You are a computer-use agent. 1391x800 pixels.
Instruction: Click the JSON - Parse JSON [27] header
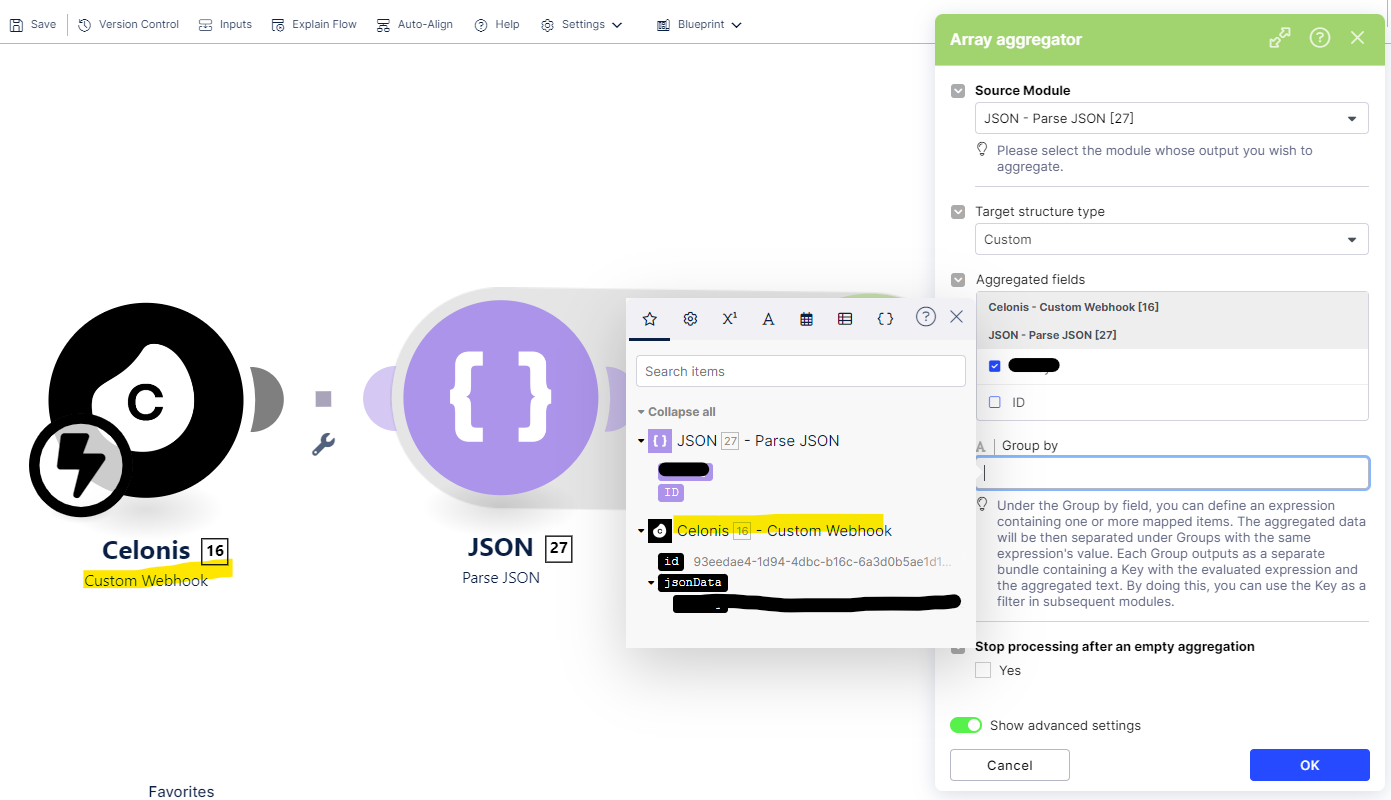(x=1052, y=335)
